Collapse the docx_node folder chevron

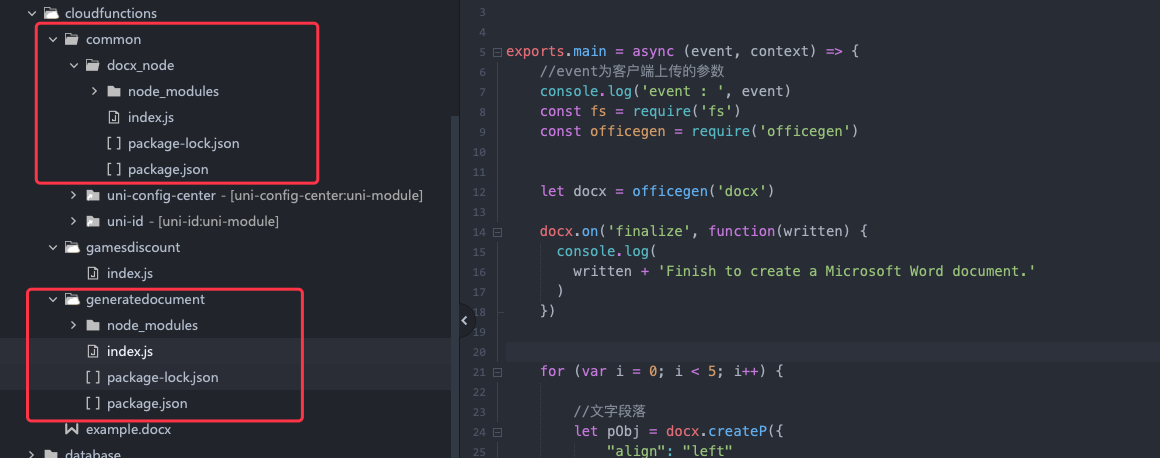tap(73, 65)
